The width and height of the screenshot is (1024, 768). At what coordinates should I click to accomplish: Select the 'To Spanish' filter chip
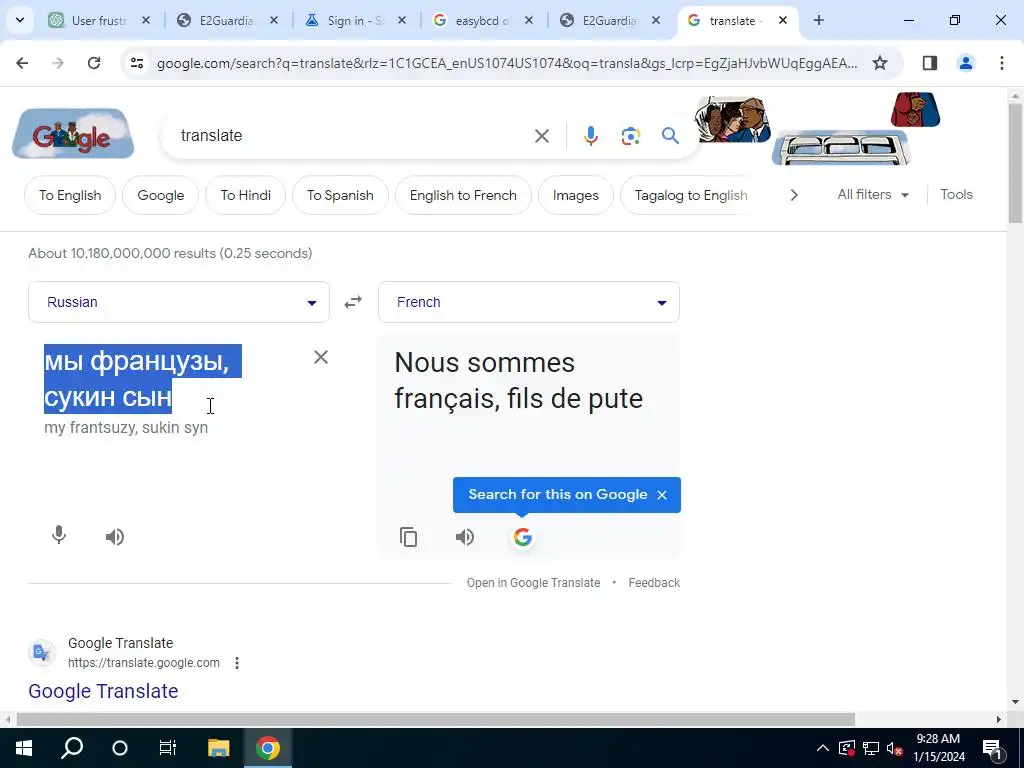point(340,195)
